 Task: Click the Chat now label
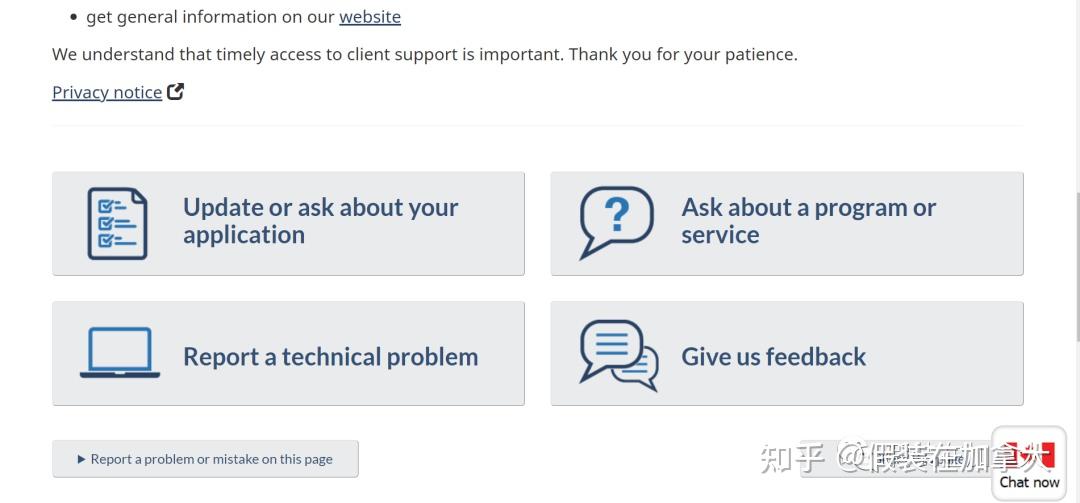[x=1029, y=482]
